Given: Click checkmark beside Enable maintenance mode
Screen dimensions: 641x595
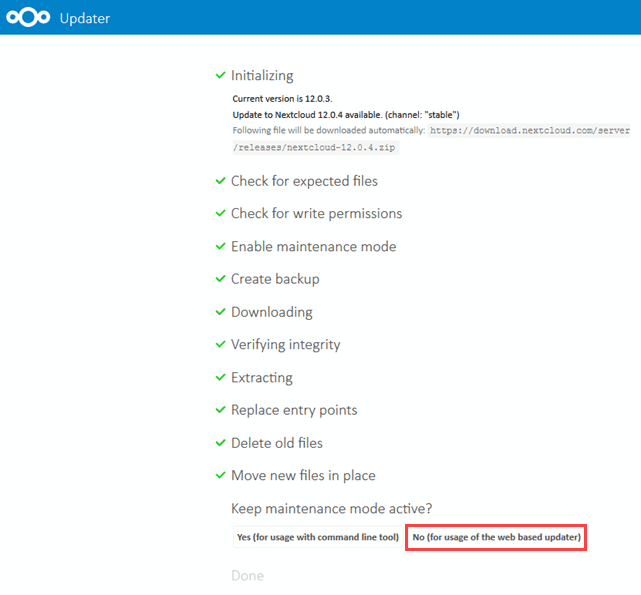Looking at the screenshot, I should coord(220,246).
